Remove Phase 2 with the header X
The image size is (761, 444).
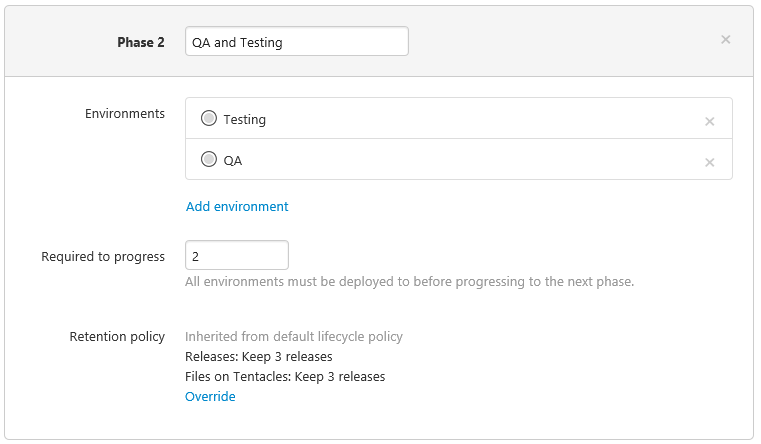pyautogui.click(x=726, y=40)
